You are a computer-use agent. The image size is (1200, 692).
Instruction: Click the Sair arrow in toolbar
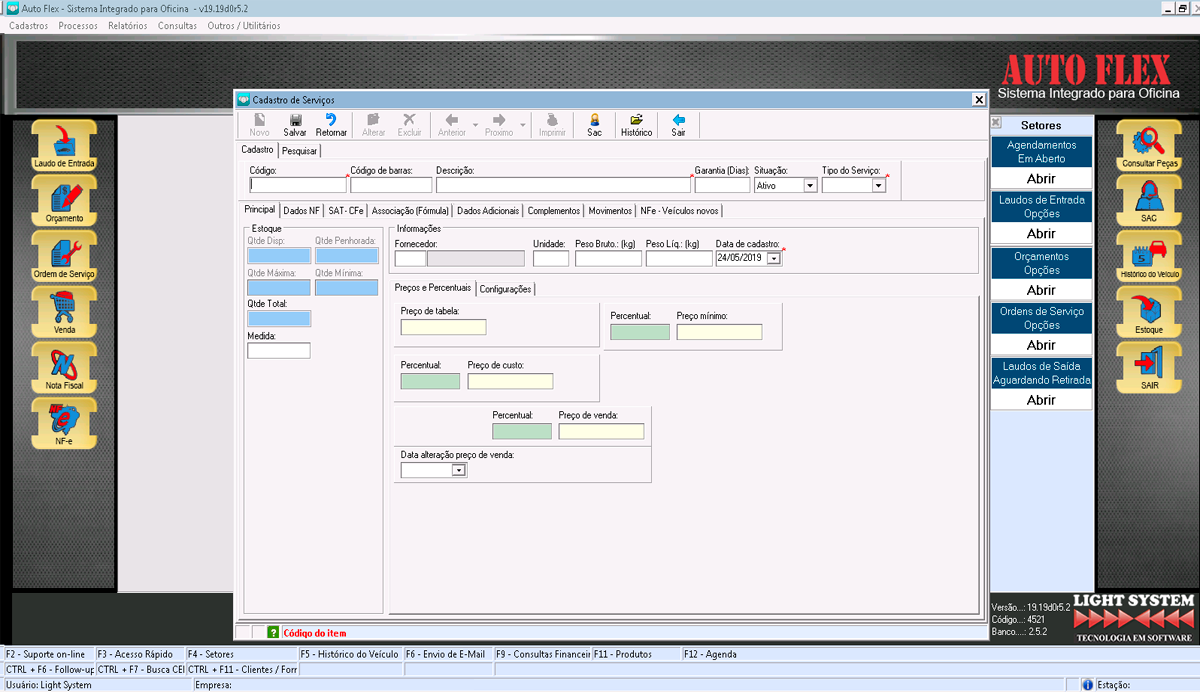679,125
